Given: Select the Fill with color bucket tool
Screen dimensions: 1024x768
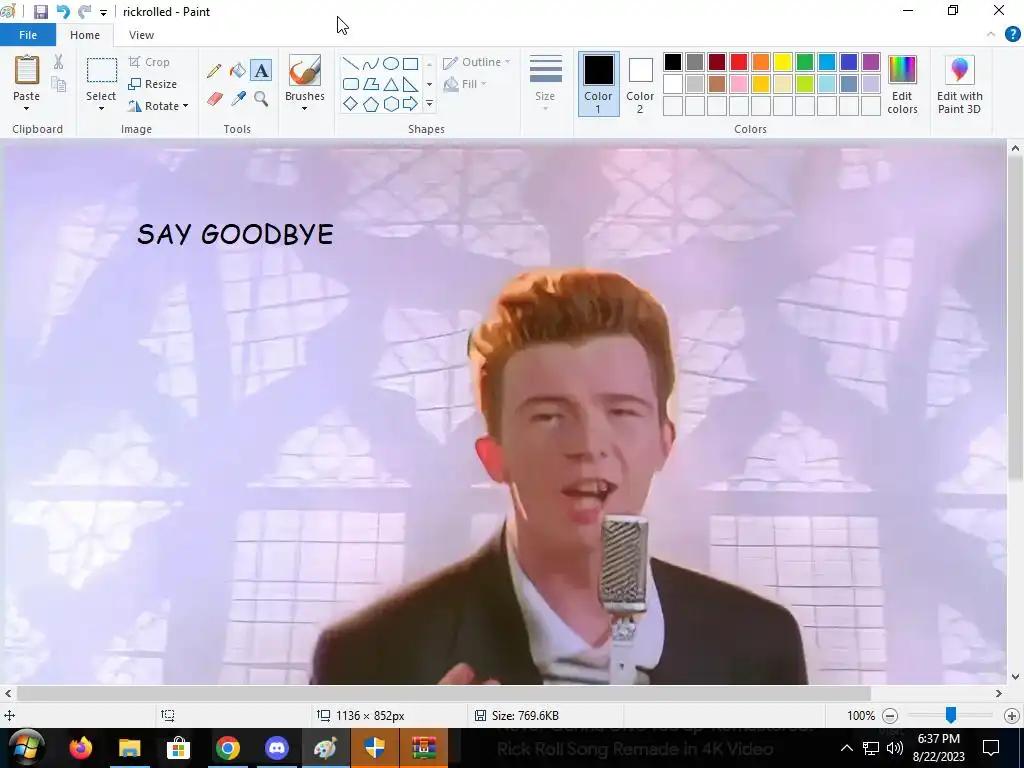Looking at the screenshot, I should [238, 71].
